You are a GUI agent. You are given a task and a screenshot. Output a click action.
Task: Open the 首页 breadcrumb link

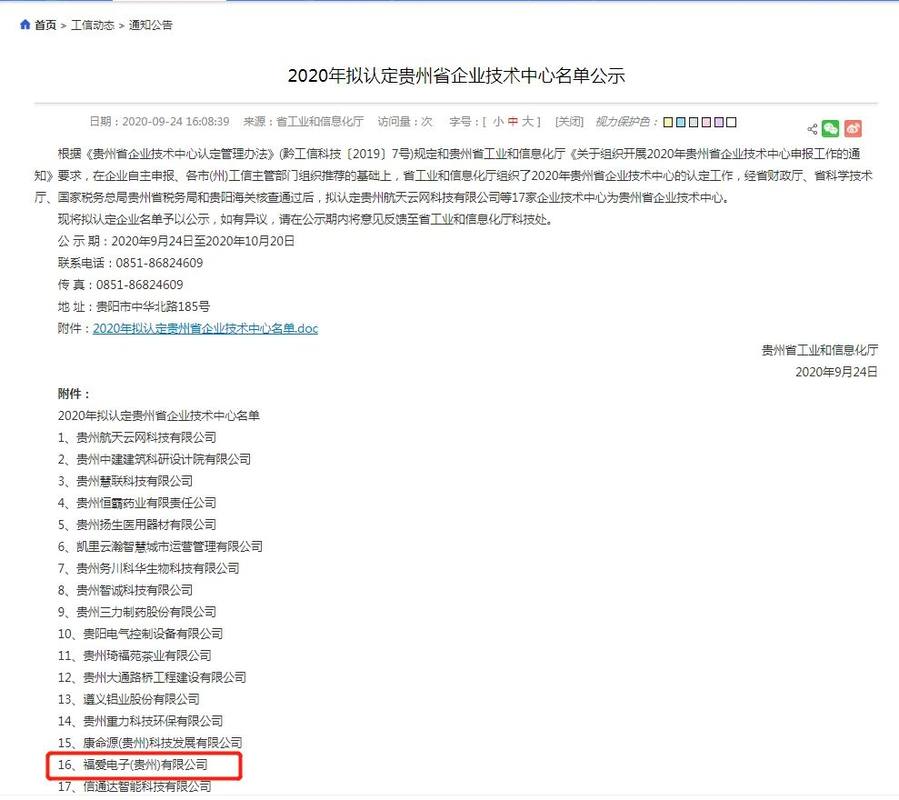click(45, 25)
